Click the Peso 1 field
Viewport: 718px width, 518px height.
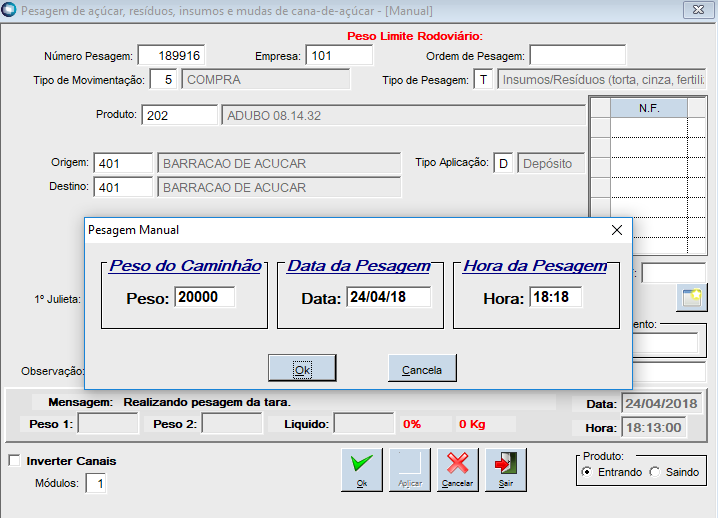(108, 424)
